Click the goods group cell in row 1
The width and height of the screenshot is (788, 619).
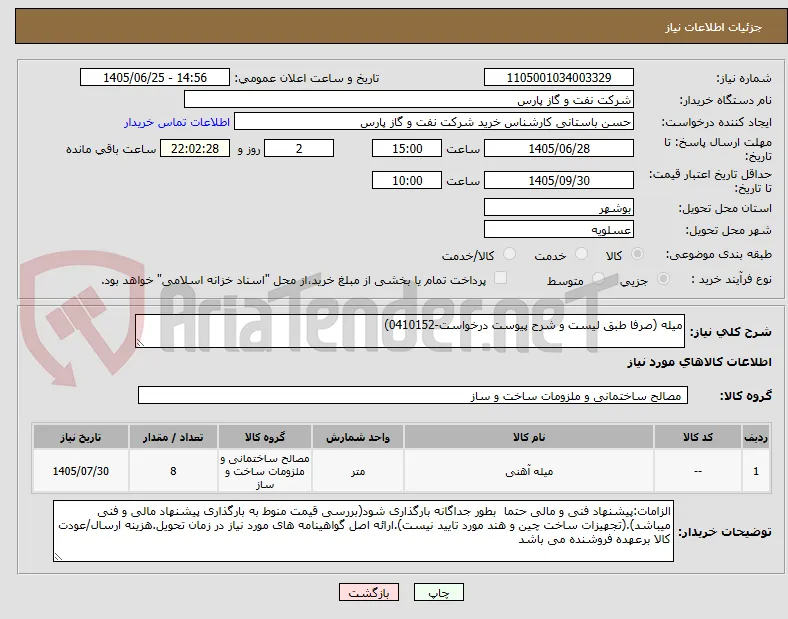point(265,471)
